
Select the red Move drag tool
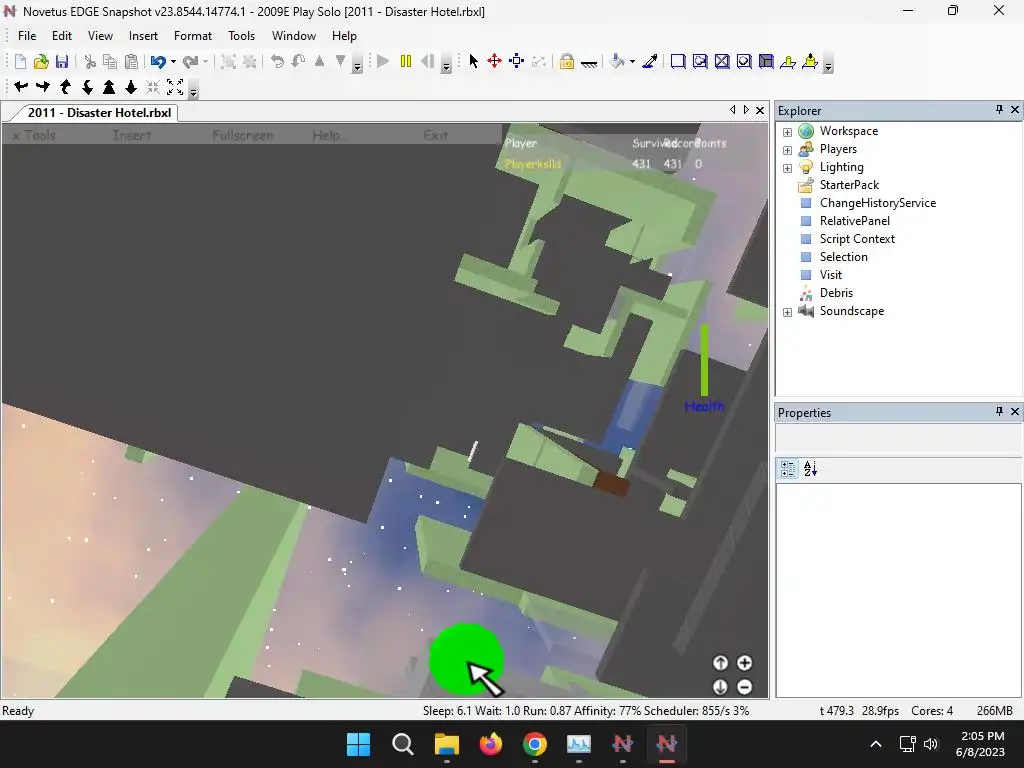[494, 61]
